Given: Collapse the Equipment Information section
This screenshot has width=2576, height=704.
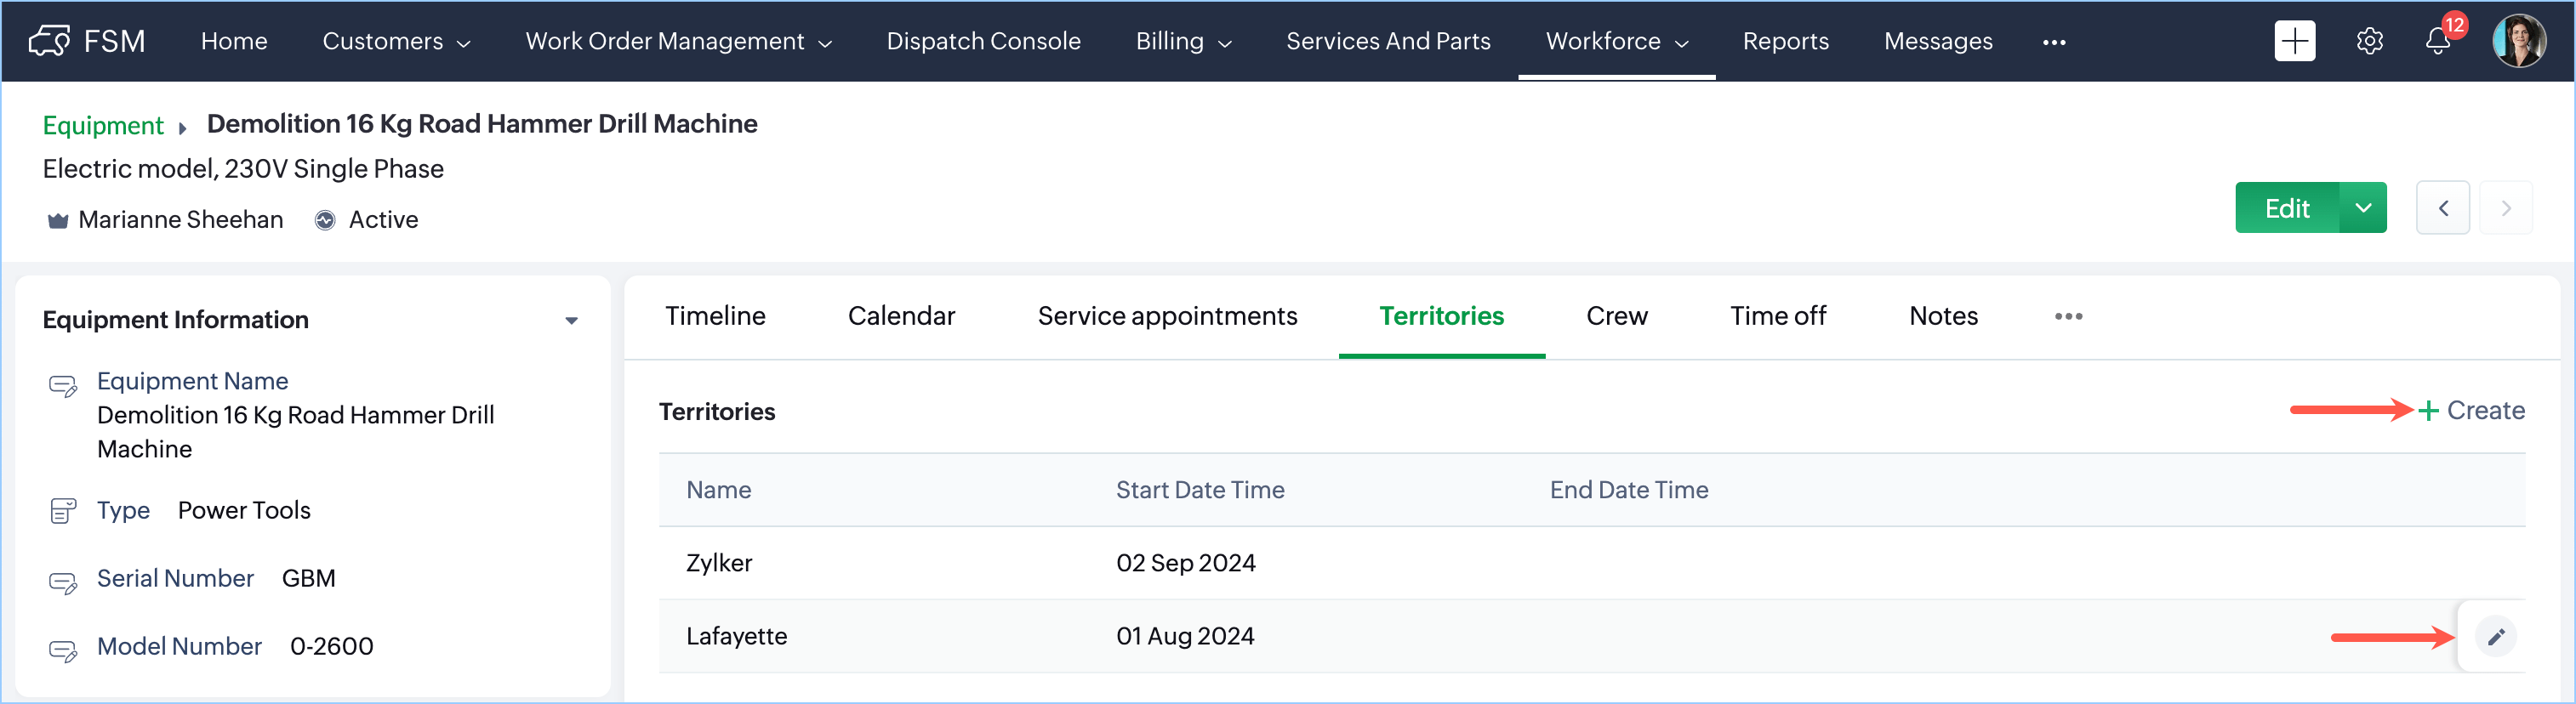Looking at the screenshot, I should point(571,321).
